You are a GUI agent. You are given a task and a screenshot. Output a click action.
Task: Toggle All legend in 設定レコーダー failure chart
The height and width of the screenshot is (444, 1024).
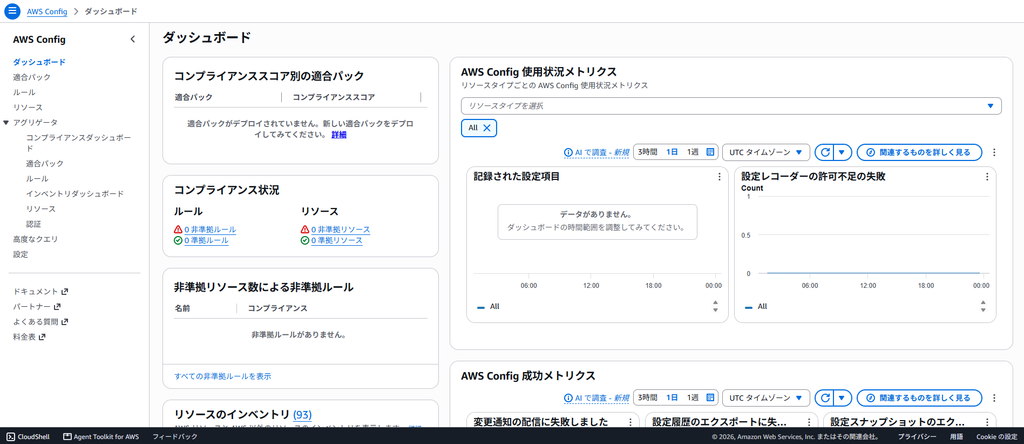point(756,306)
